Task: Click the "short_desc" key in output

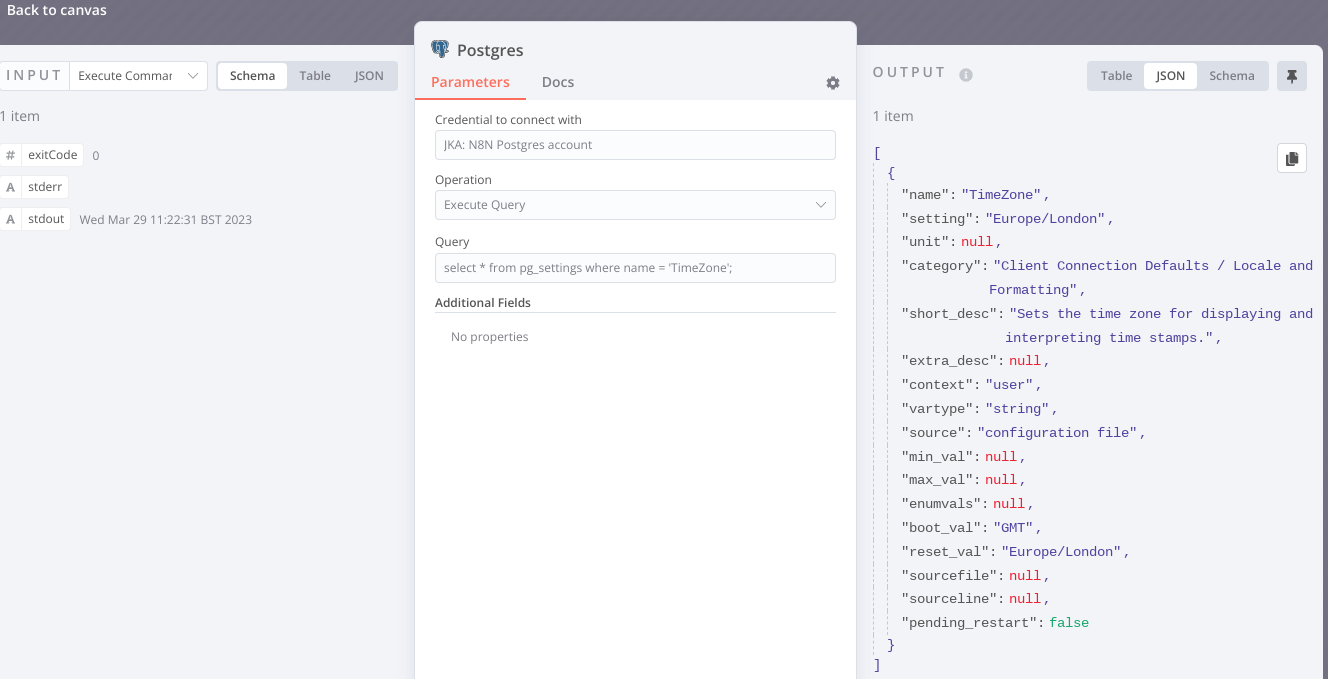Action: click(x=949, y=314)
